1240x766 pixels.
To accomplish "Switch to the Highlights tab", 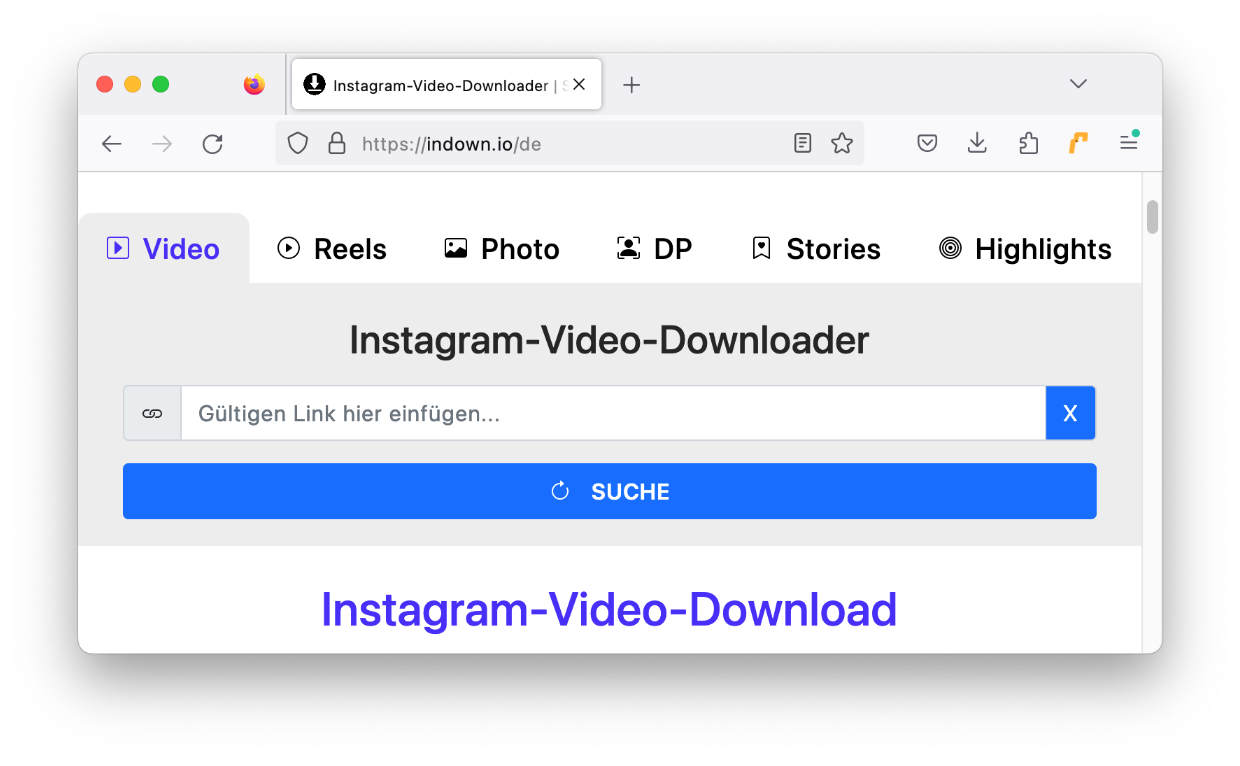I will pyautogui.click(x=1025, y=249).
